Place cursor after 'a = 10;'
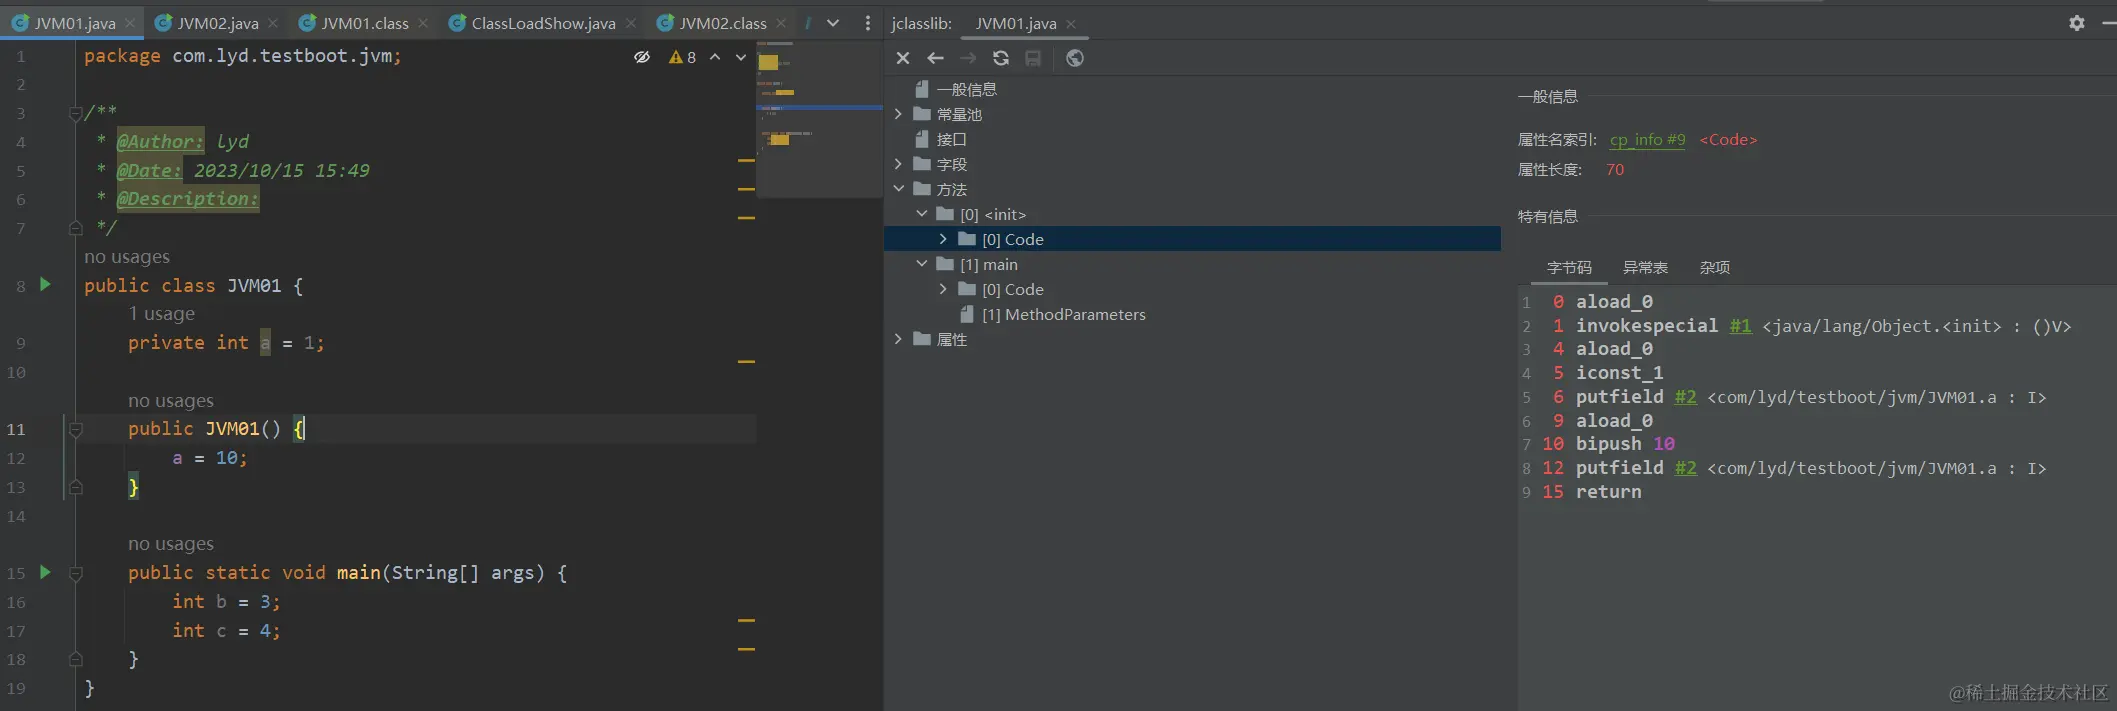Viewport: 2117px width, 711px height. (248, 458)
